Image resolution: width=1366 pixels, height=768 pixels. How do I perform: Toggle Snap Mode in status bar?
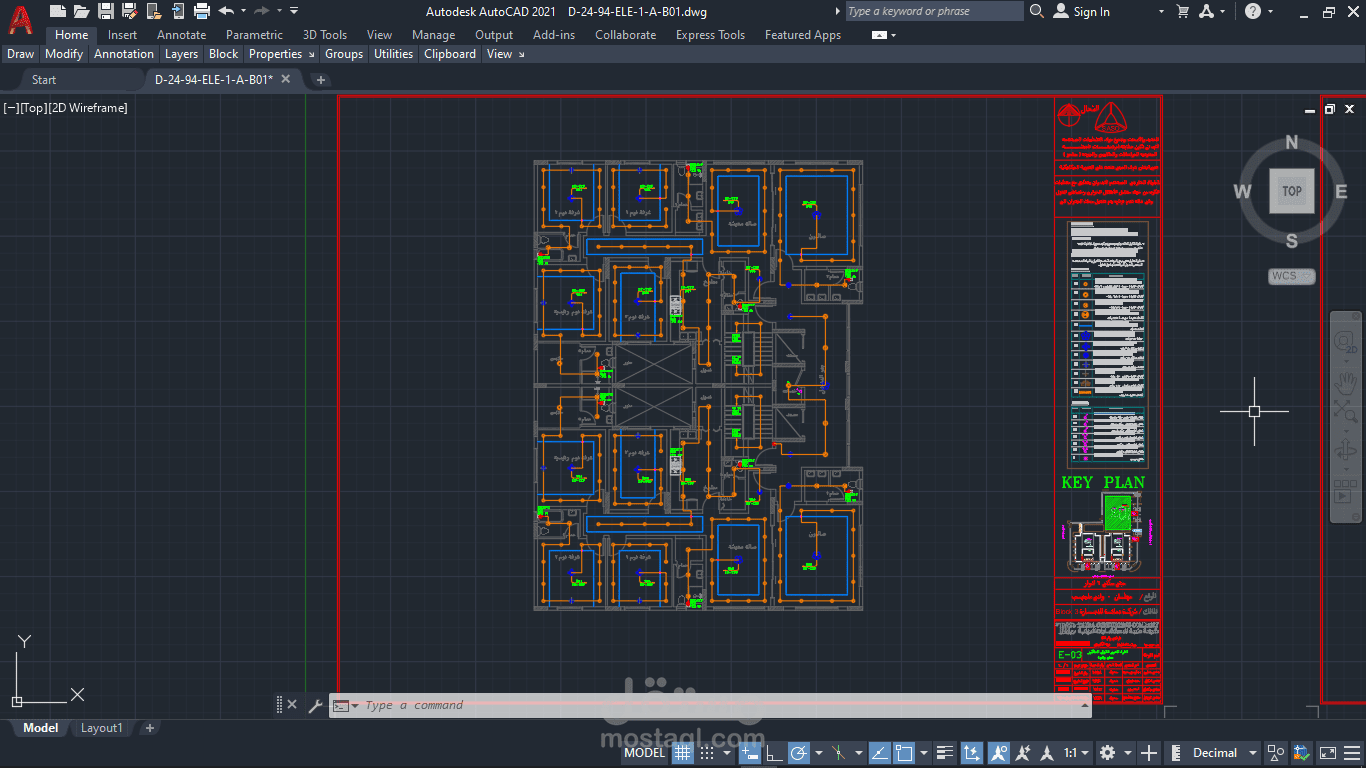[x=708, y=753]
